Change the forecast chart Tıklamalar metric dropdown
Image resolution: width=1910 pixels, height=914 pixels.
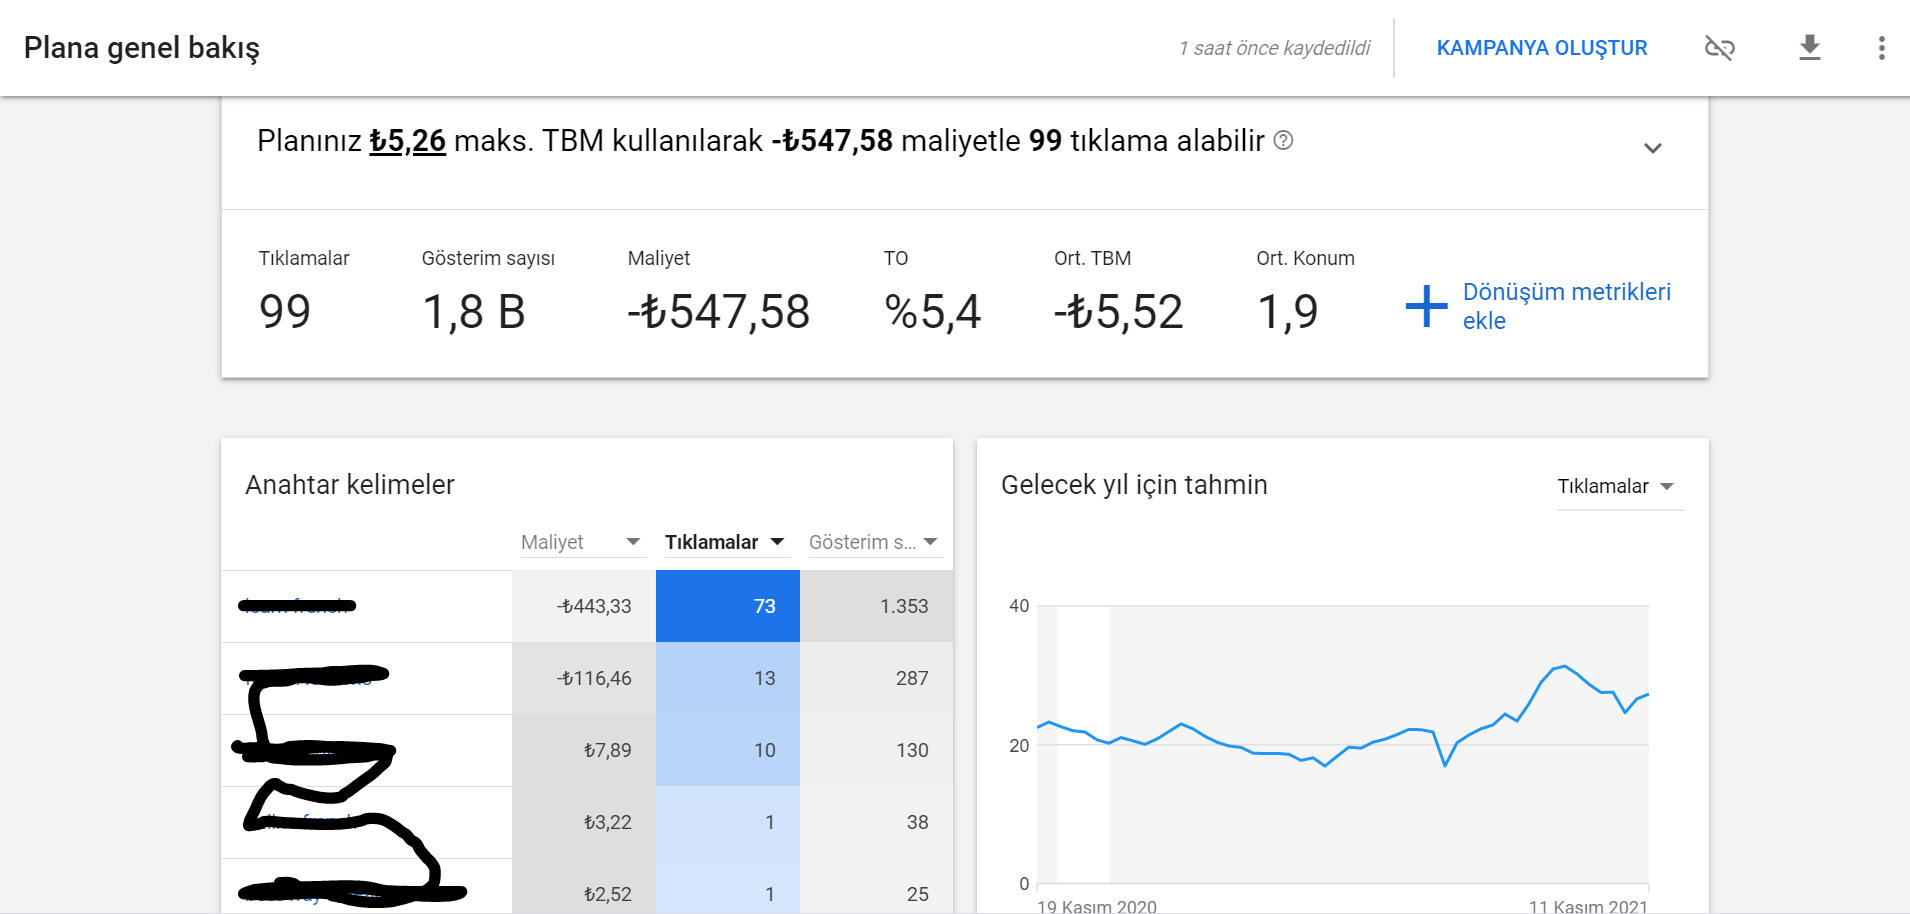point(1620,487)
